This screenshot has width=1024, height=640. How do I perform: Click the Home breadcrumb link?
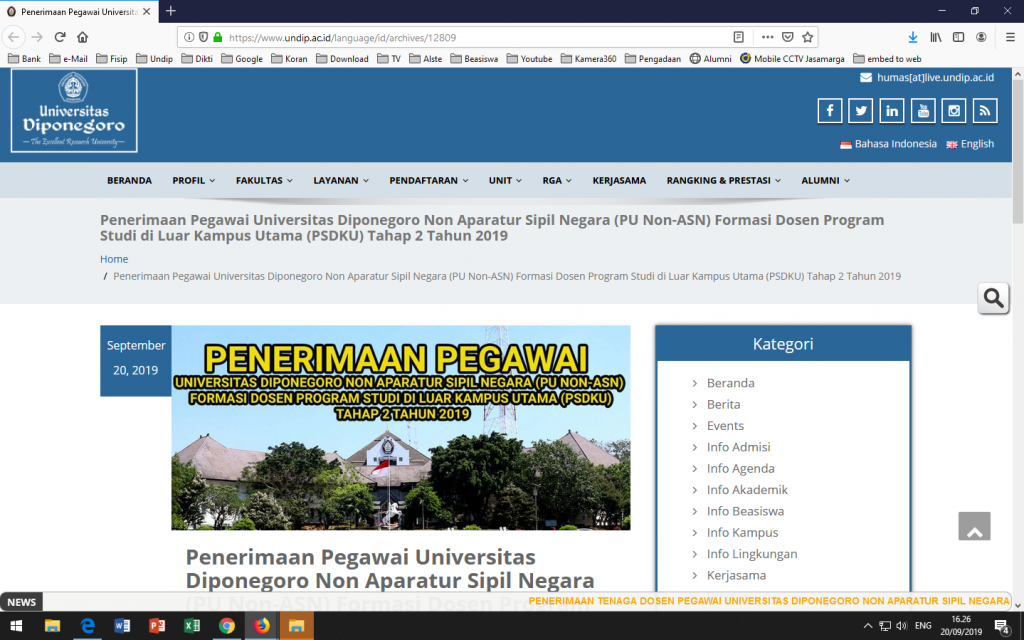pos(114,259)
